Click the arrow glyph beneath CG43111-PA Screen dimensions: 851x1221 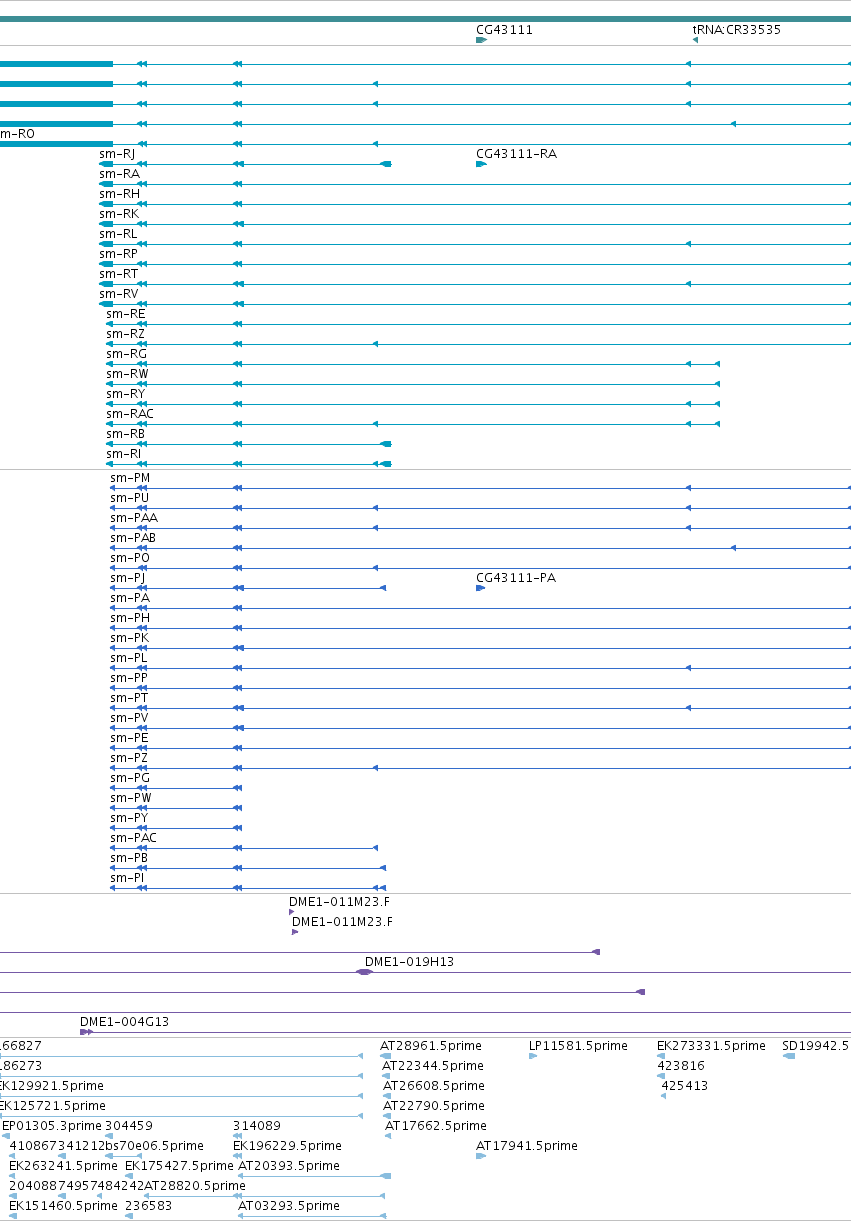(x=481, y=588)
